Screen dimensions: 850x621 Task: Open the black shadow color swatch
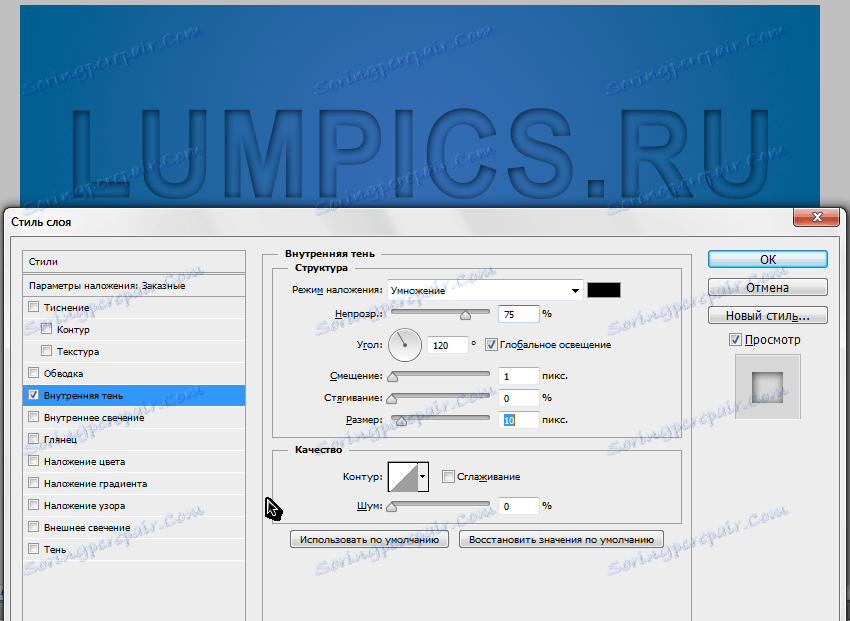point(604,290)
